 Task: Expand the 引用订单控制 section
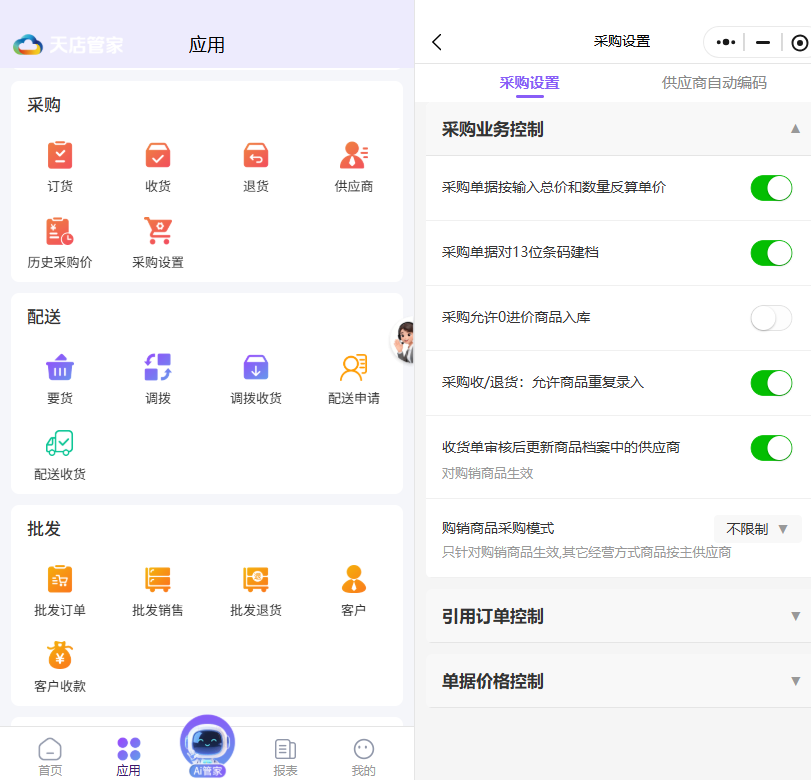pos(795,616)
